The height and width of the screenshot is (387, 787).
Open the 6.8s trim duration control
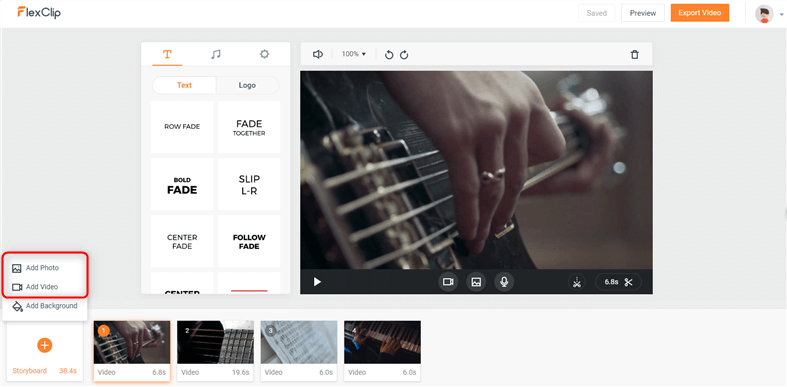pyautogui.click(x=618, y=282)
